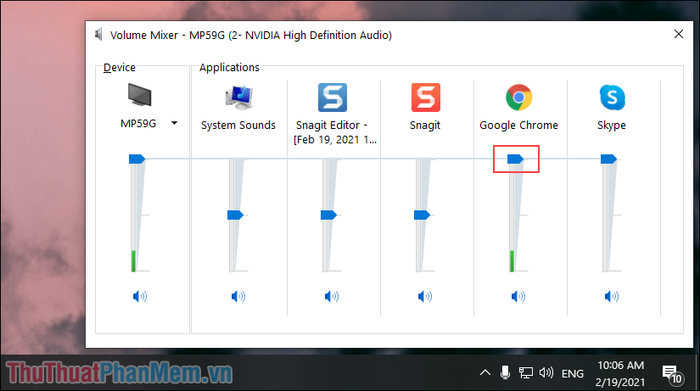
Task: Click the Google Chrome label
Action: coord(519,125)
